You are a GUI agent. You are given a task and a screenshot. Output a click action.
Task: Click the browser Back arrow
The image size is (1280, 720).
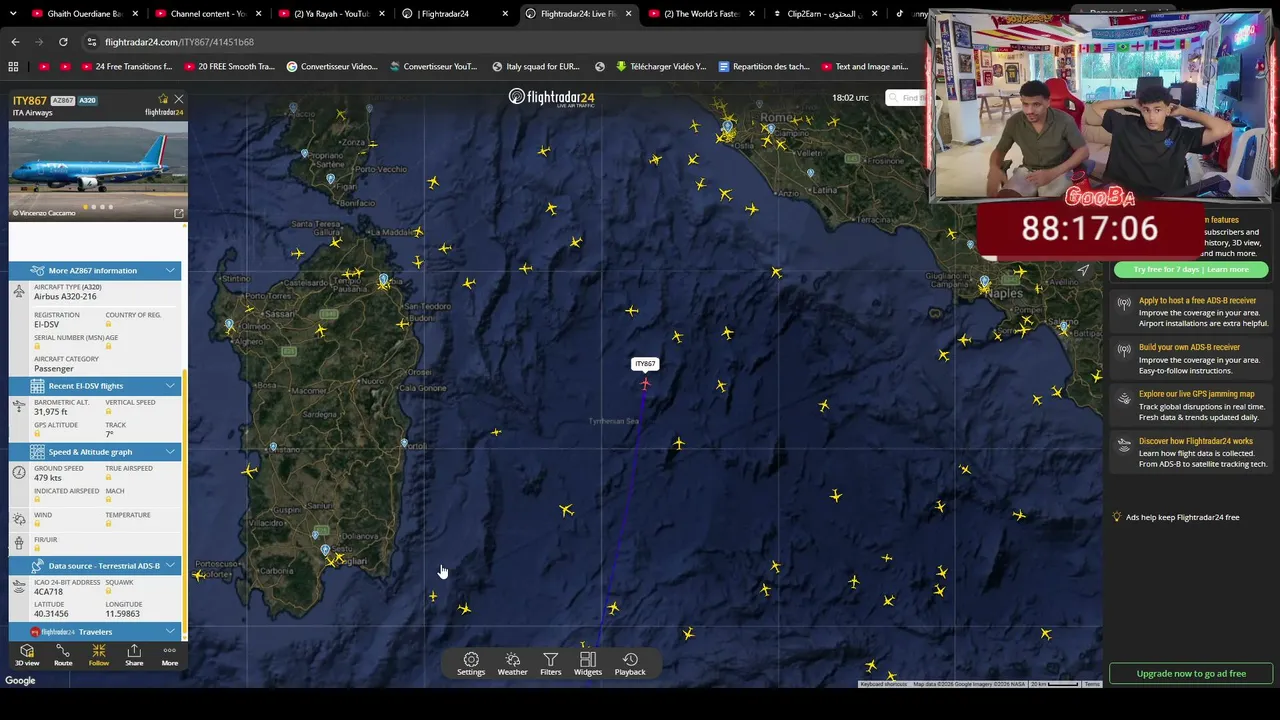[x=15, y=42]
